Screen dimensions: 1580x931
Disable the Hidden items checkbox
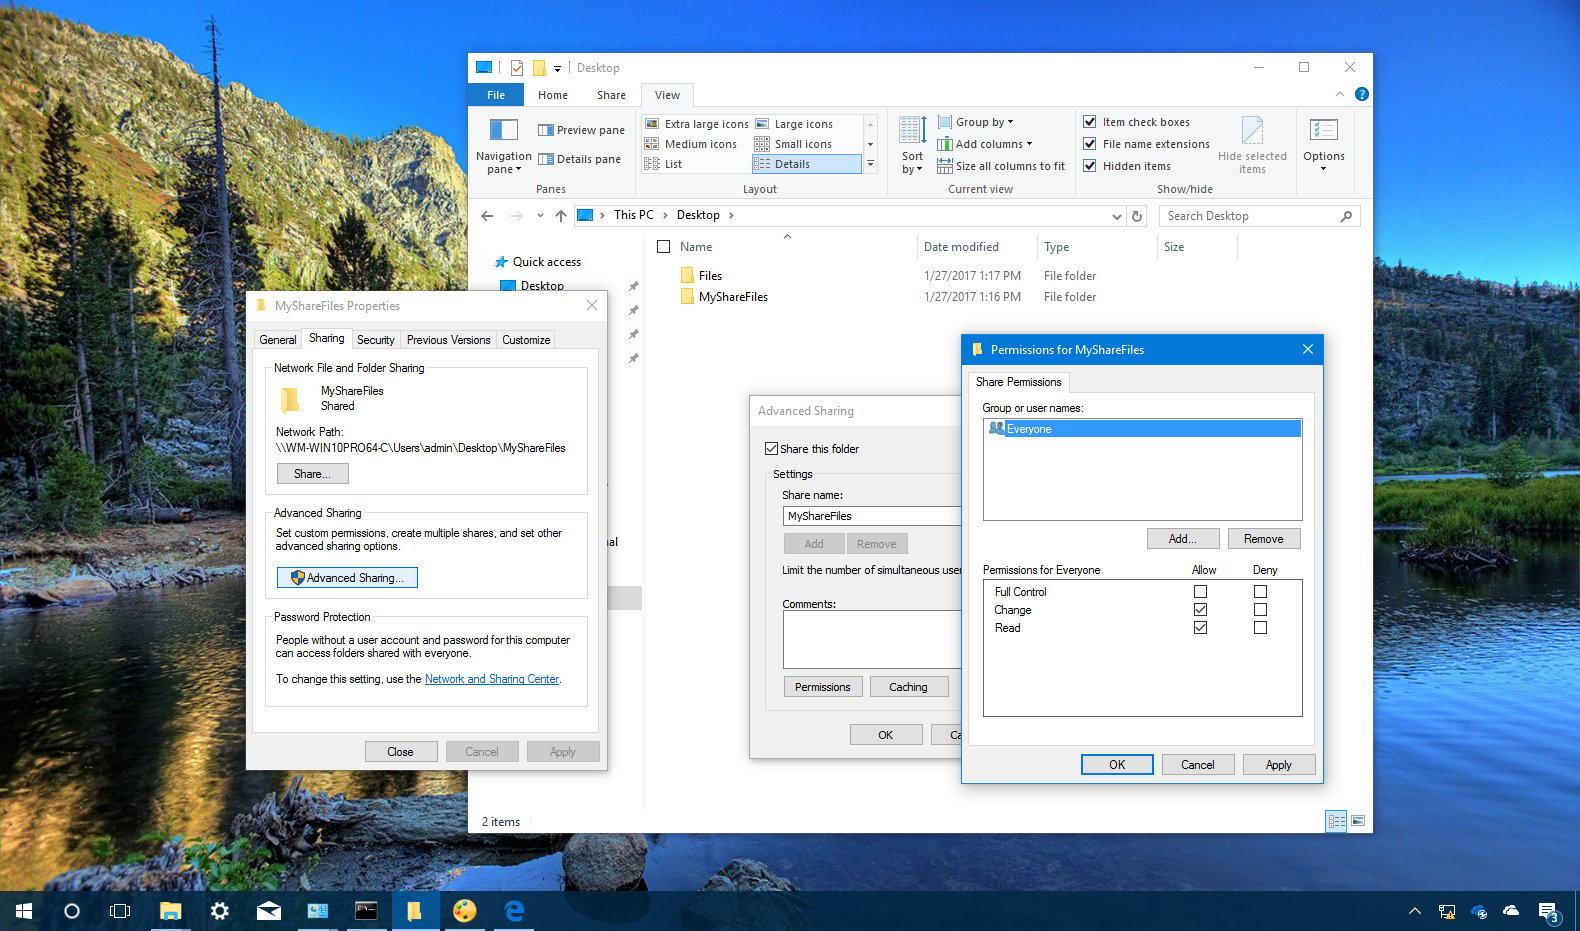(1090, 166)
